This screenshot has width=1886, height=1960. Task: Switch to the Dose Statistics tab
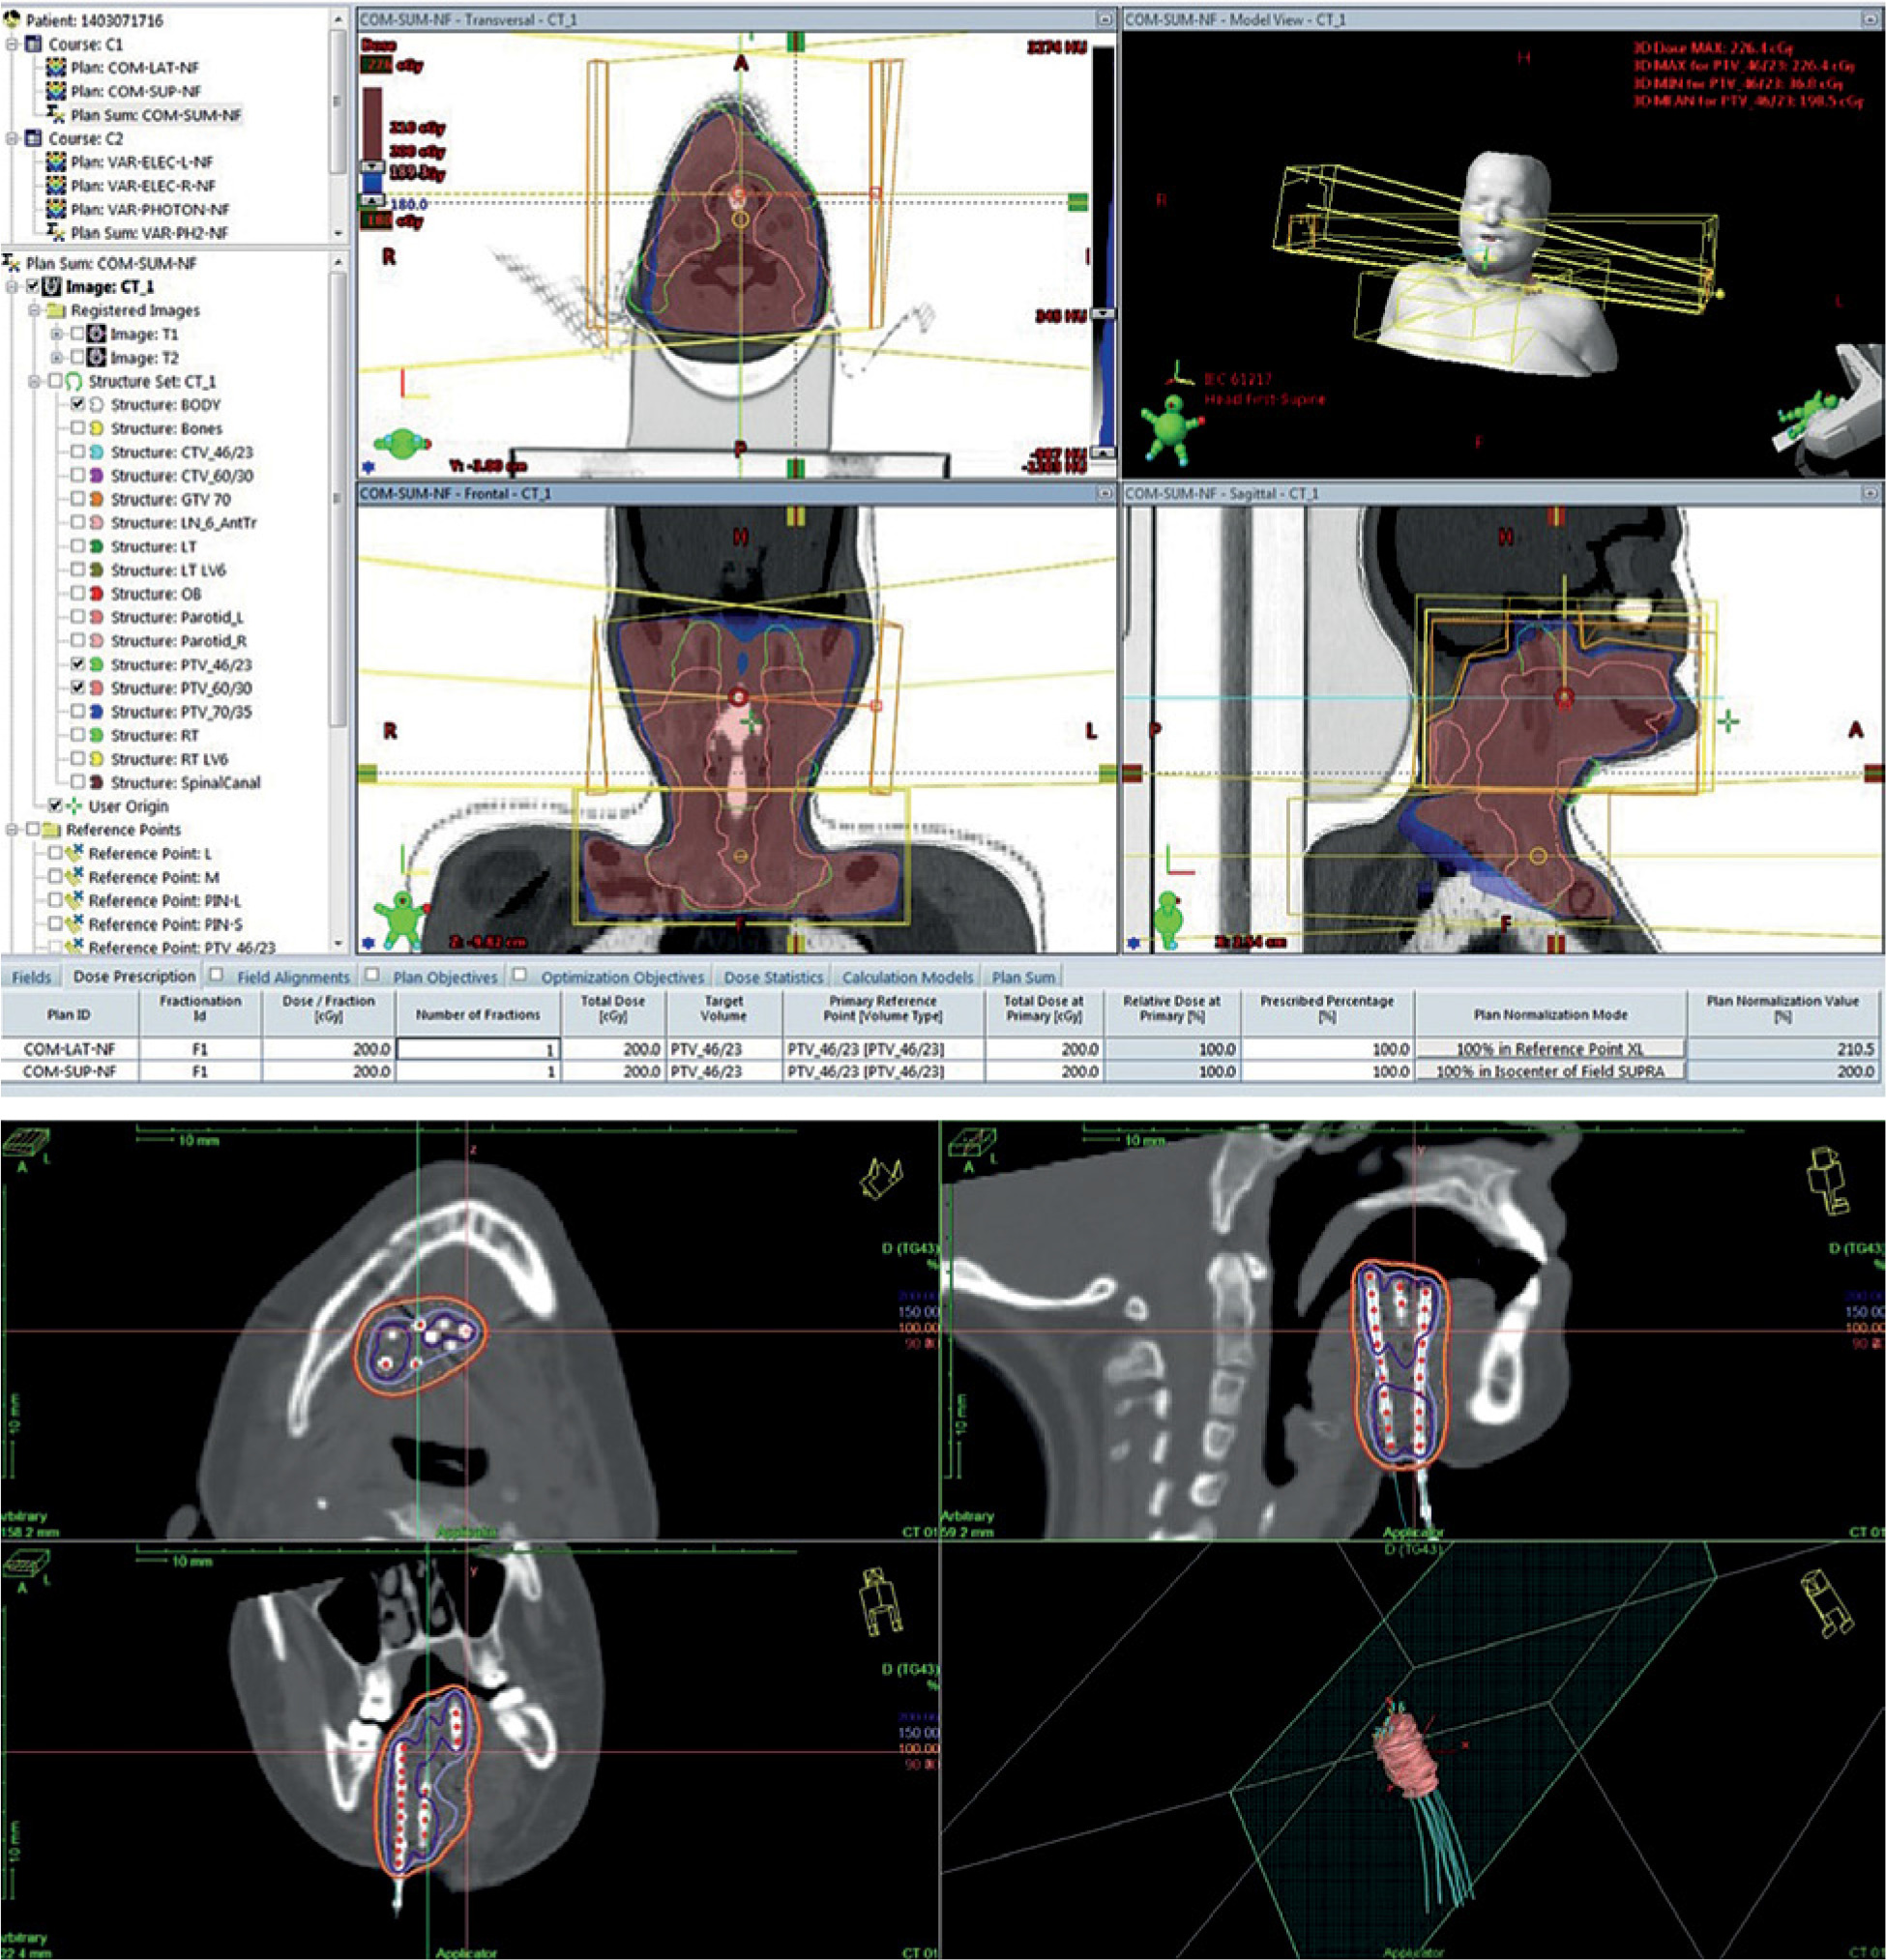click(x=773, y=977)
